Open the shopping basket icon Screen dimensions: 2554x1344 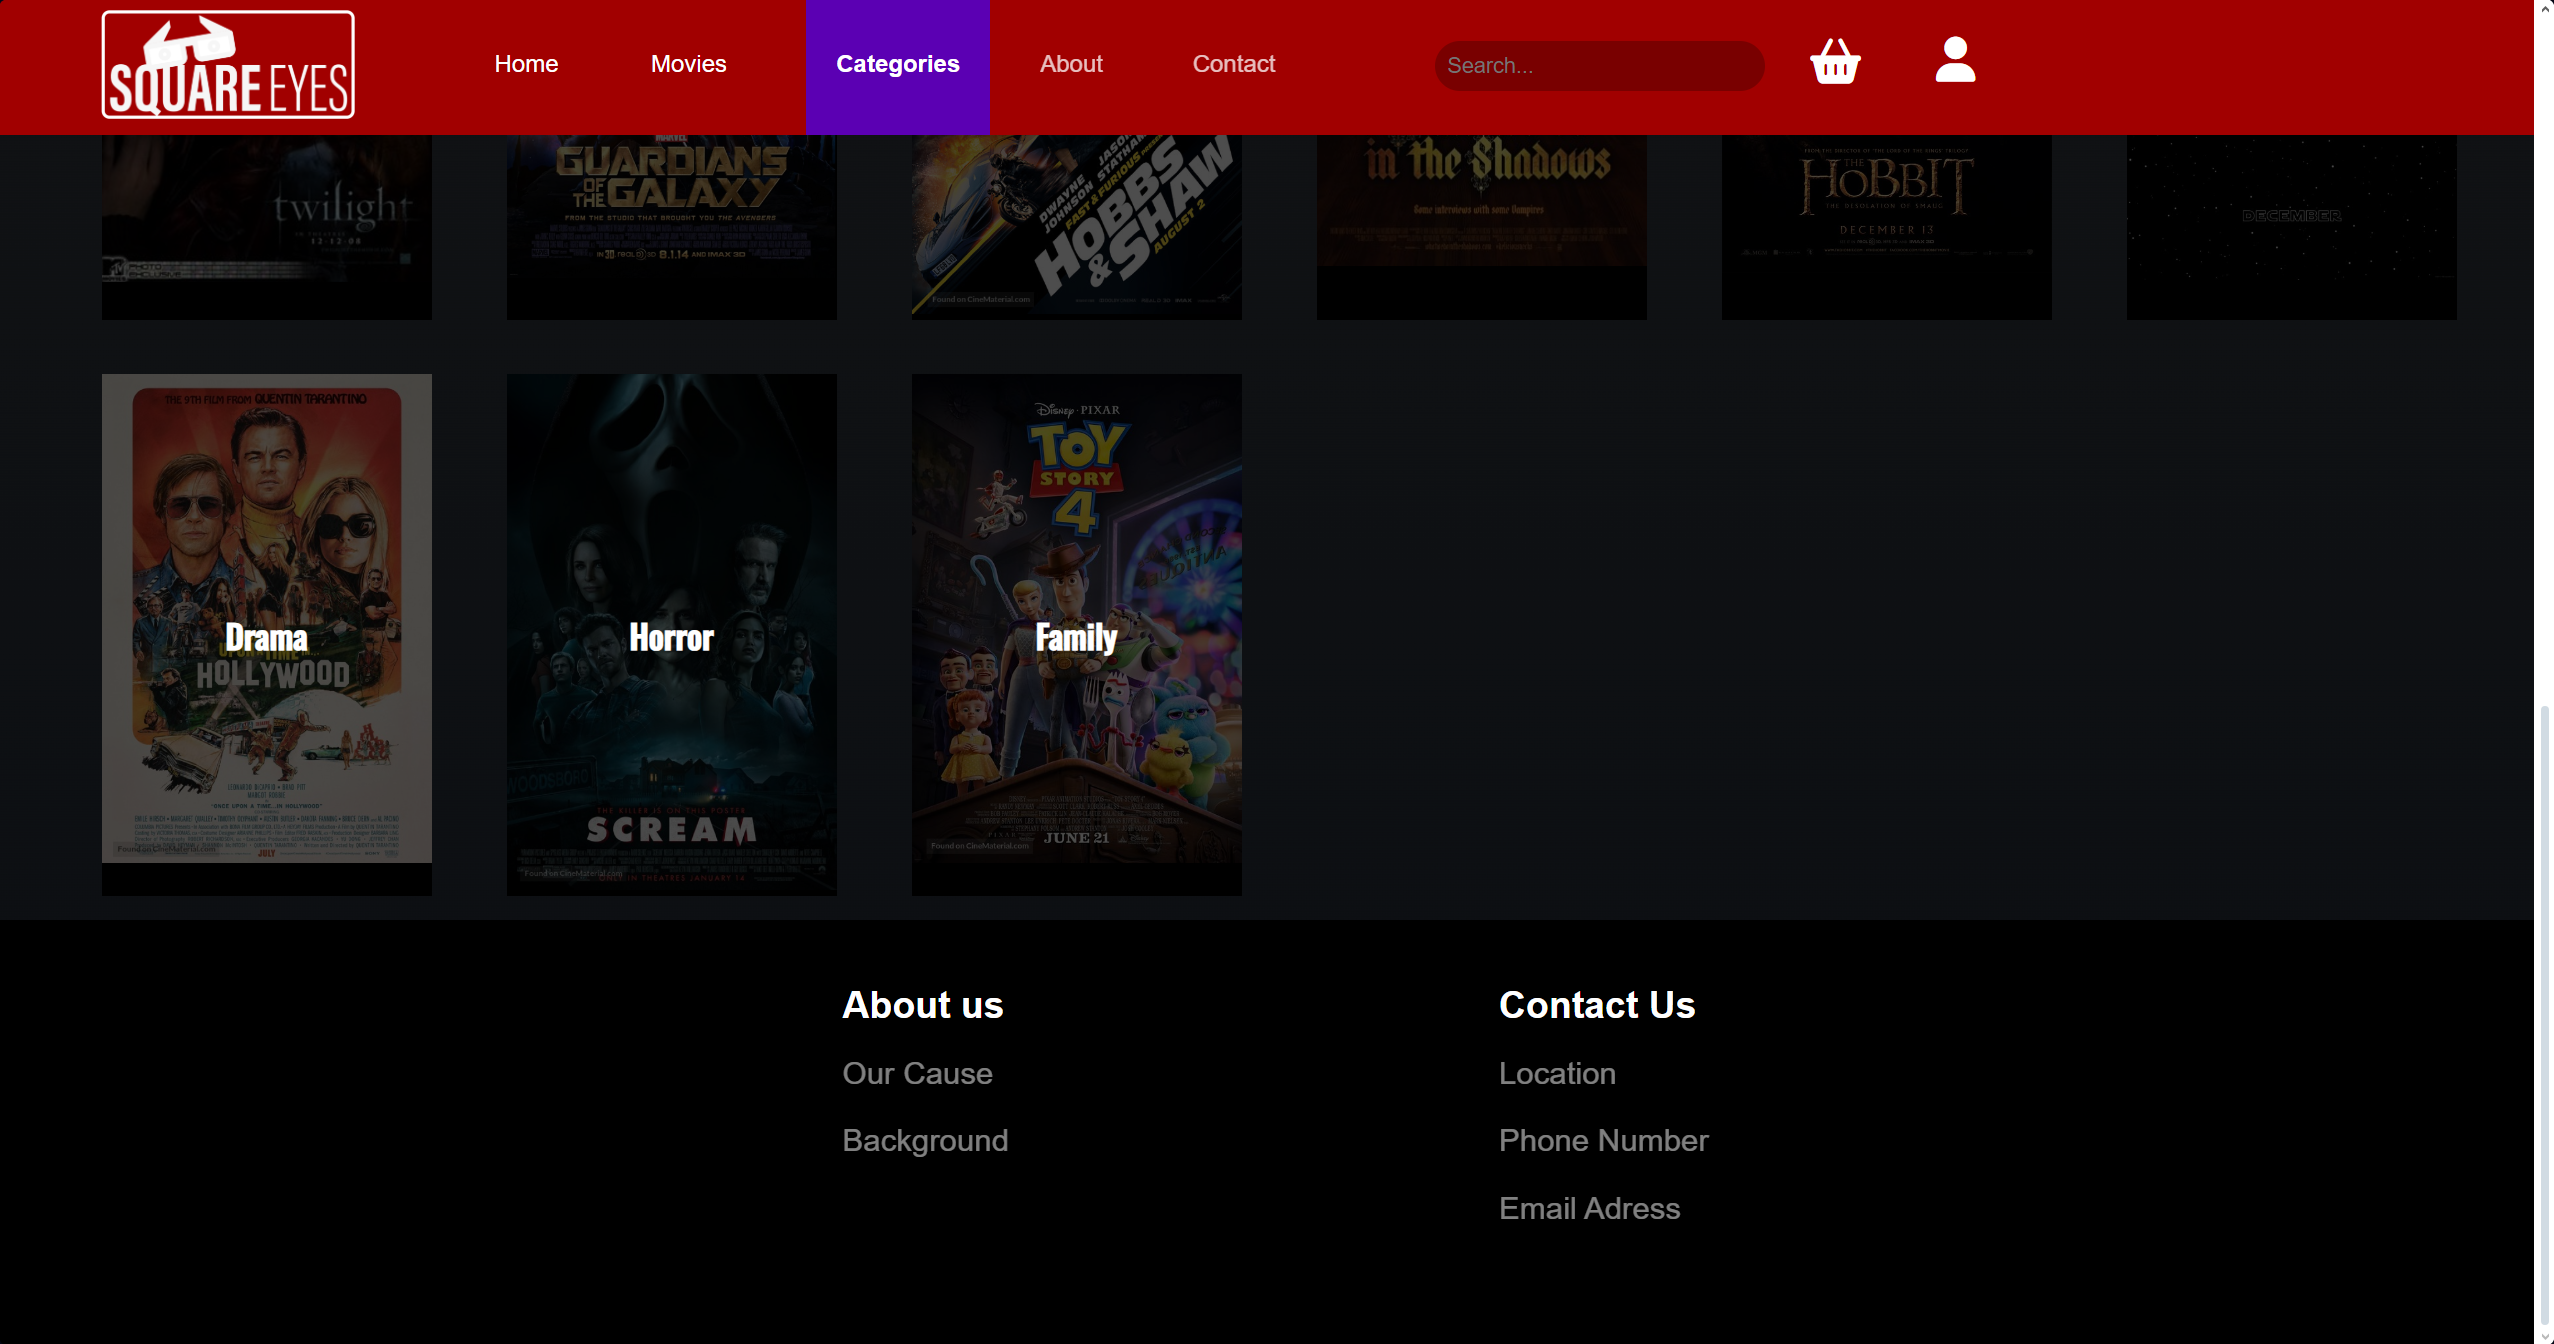[1835, 63]
